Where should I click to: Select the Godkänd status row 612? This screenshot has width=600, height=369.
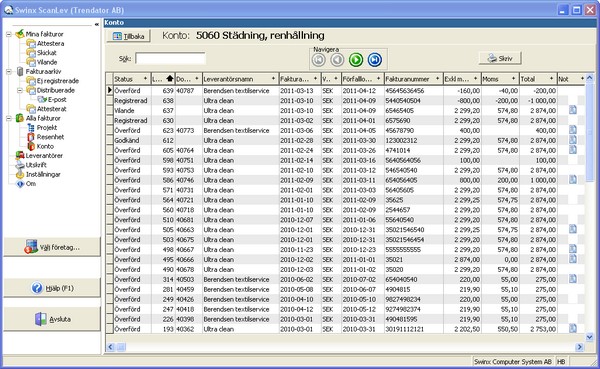tap(345, 140)
